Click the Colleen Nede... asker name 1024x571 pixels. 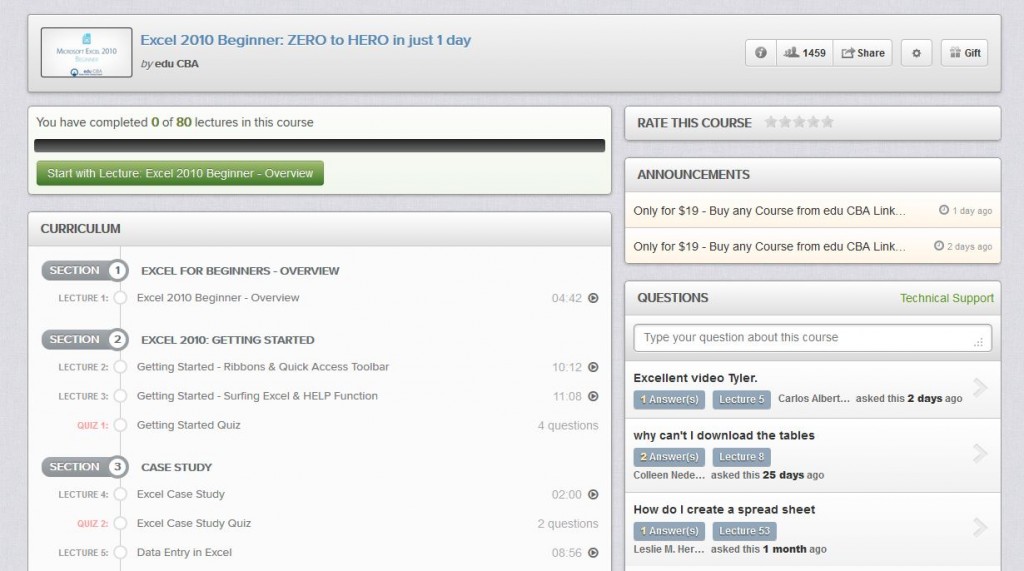pos(669,475)
